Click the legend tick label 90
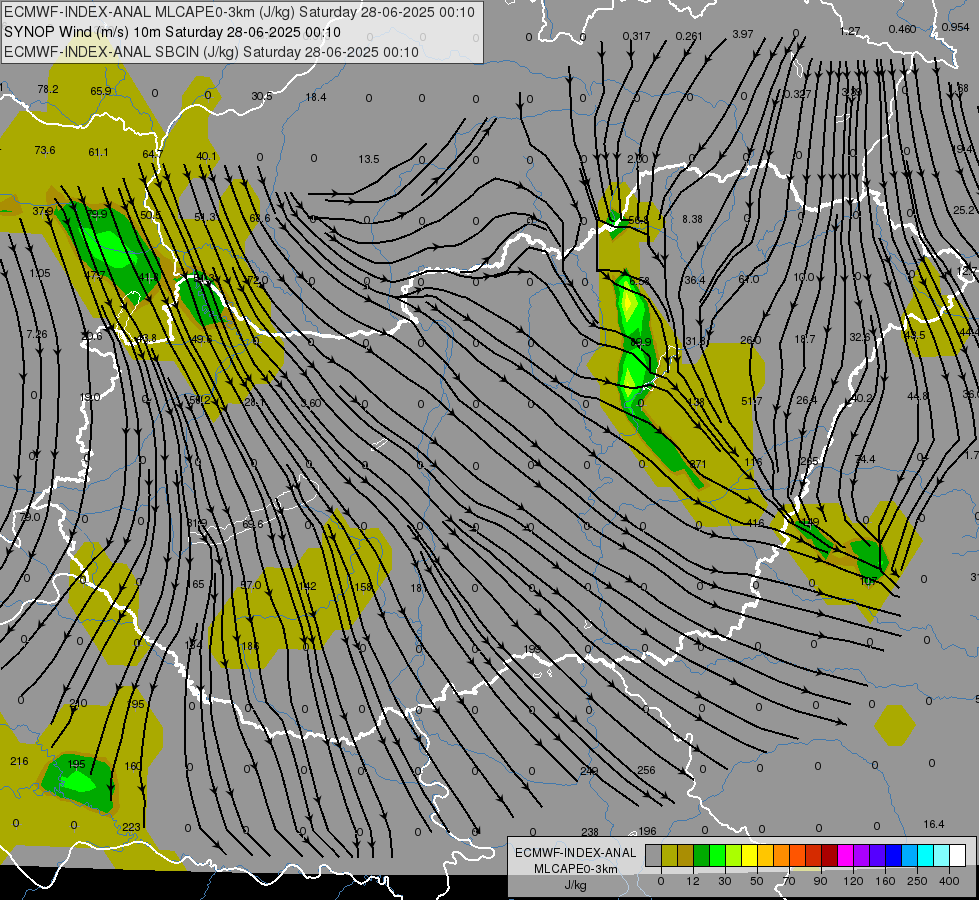The width and height of the screenshot is (979, 900). coord(821,881)
